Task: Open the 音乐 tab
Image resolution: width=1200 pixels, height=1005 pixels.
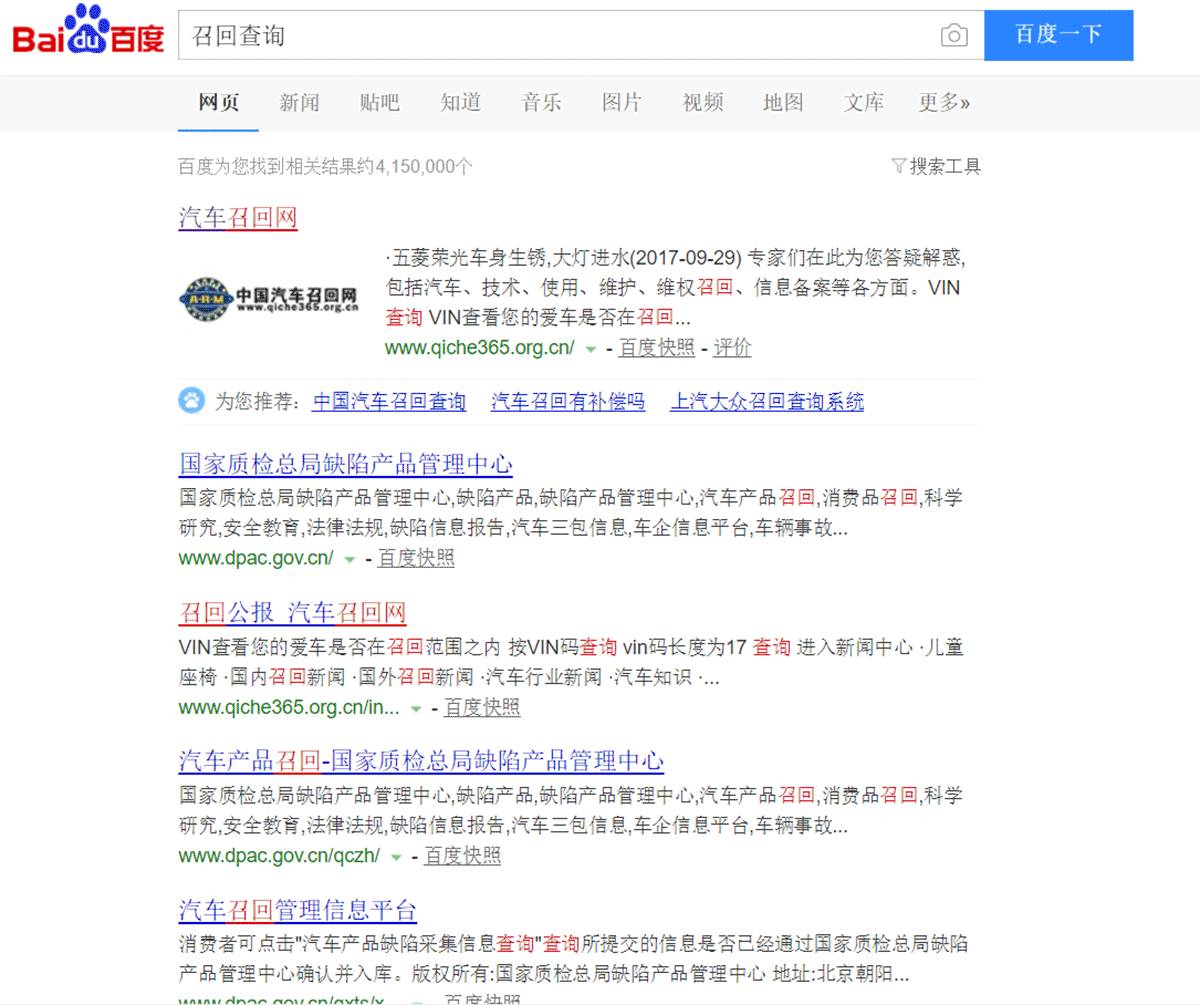Action: pyautogui.click(x=541, y=102)
